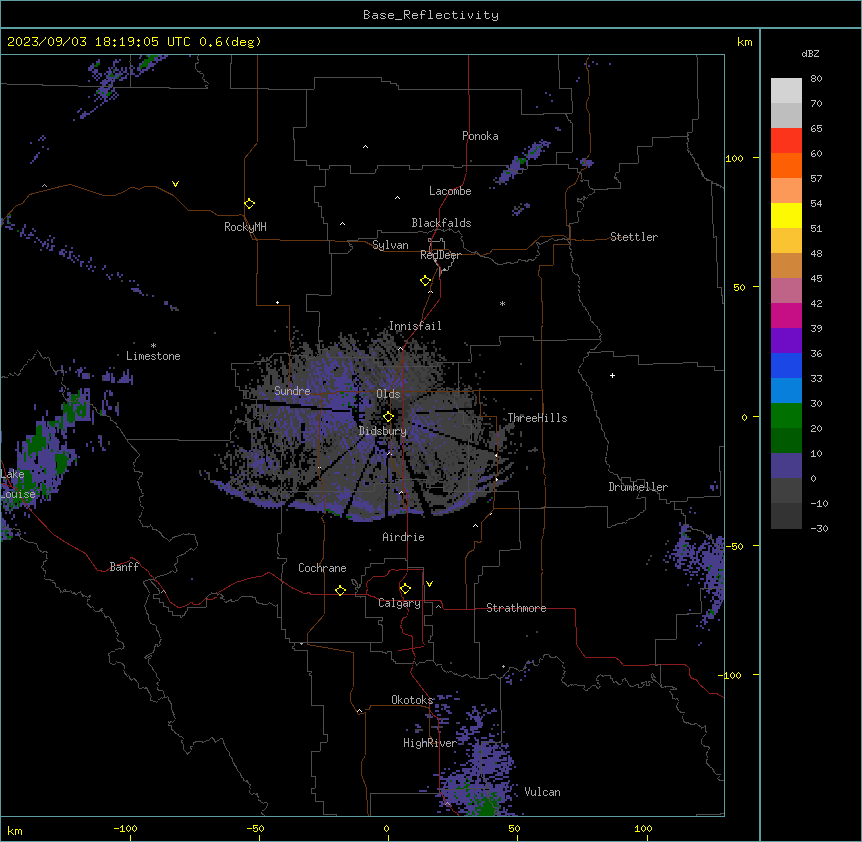Select the red 65–60 dBZ legend swatch
Image resolution: width=862 pixels, height=842 pixels.
click(x=786, y=141)
